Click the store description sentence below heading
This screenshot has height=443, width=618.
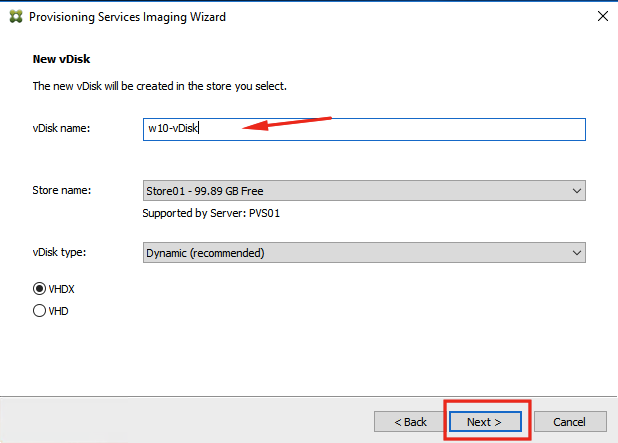pyautogui.click(x=160, y=86)
